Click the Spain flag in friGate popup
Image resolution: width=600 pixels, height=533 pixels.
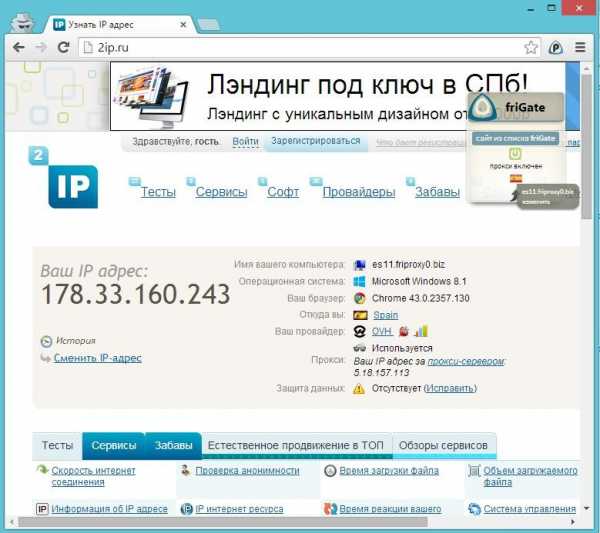[516, 178]
